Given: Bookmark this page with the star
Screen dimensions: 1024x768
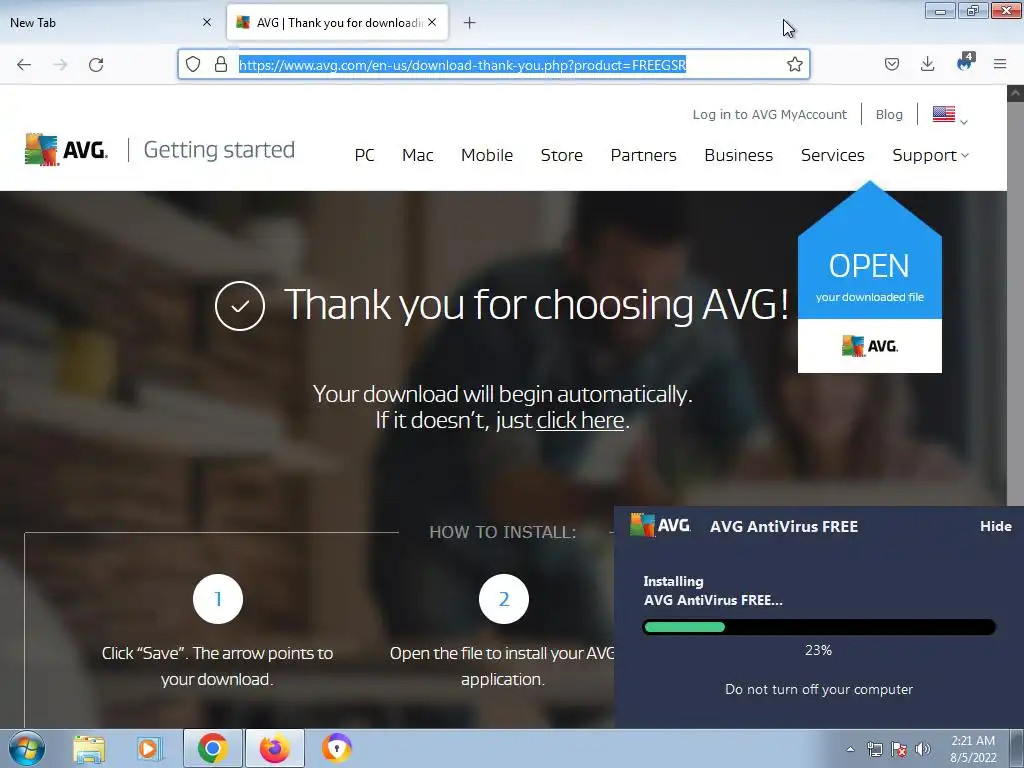Looking at the screenshot, I should pyautogui.click(x=794, y=64).
